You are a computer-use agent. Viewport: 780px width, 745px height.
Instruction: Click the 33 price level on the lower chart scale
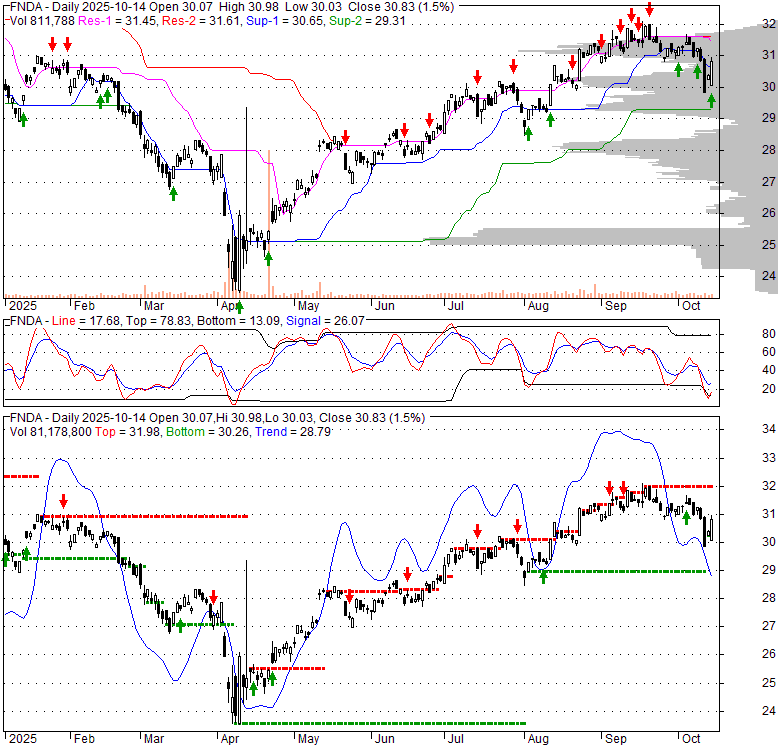click(x=769, y=458)
